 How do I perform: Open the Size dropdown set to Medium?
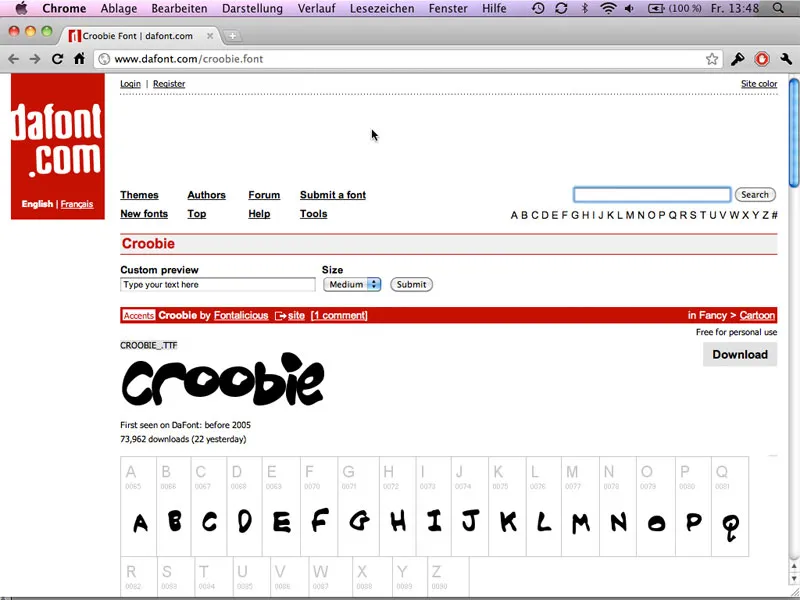pyautogui.click(x=352, y=285)
